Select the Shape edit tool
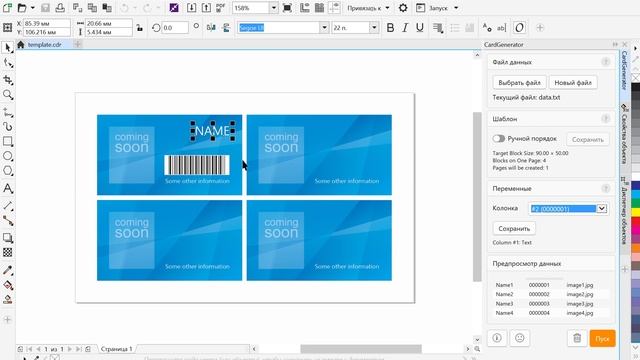Viewport: 640px width, 360px height. (x=8, y=63)
